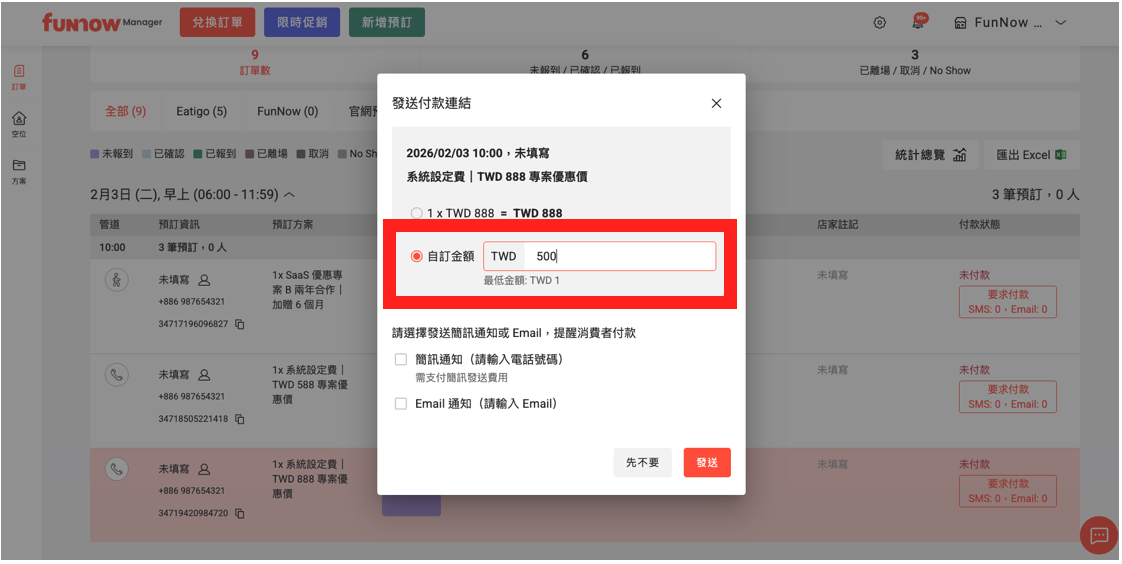
Task: Enable the 簡訊通知 checkbox
Action: click(x=401, y=359)
